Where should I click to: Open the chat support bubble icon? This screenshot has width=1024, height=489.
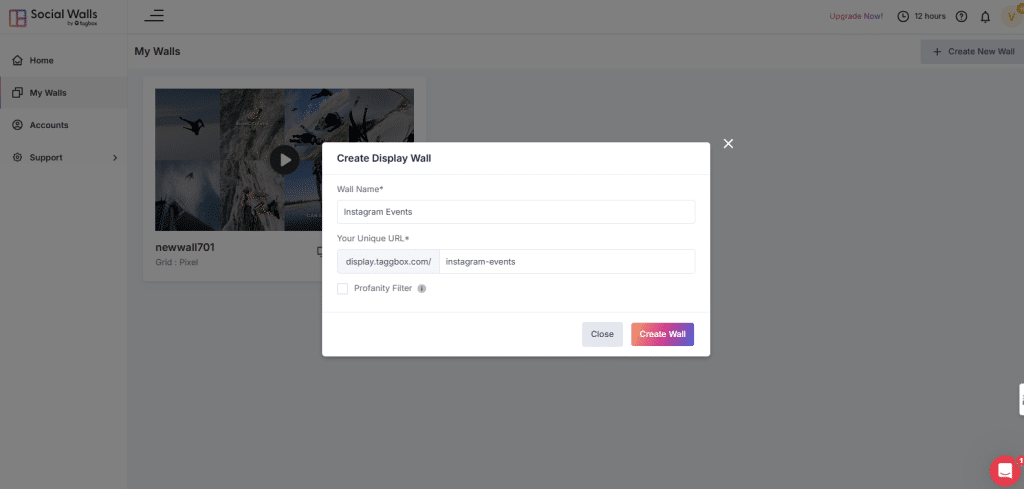(x=1005, y=470)
